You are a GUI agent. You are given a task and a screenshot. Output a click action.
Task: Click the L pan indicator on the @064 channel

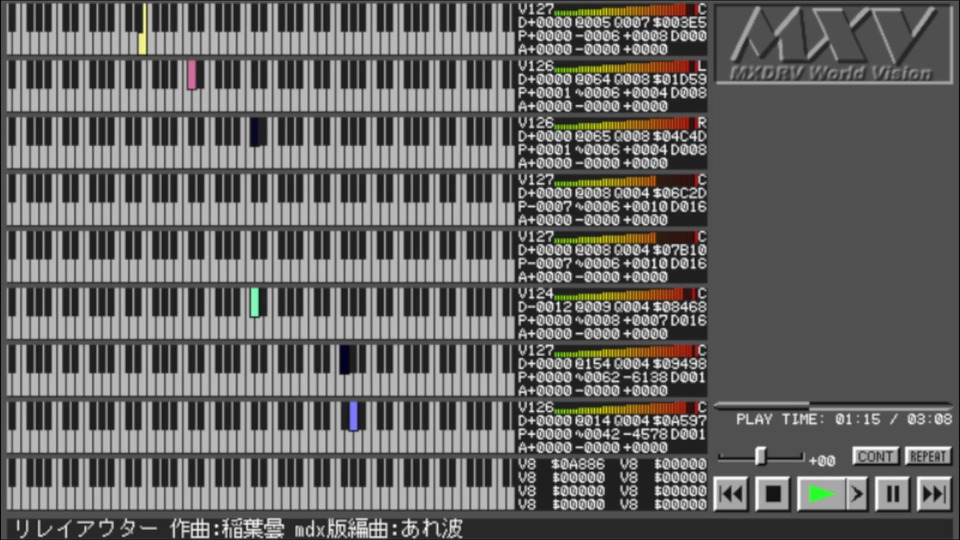tap(702, 66)
